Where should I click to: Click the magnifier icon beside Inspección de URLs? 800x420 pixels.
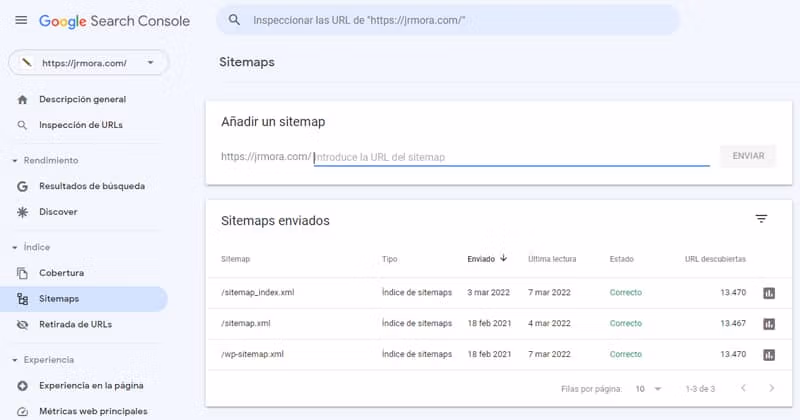tap(22, 125)
